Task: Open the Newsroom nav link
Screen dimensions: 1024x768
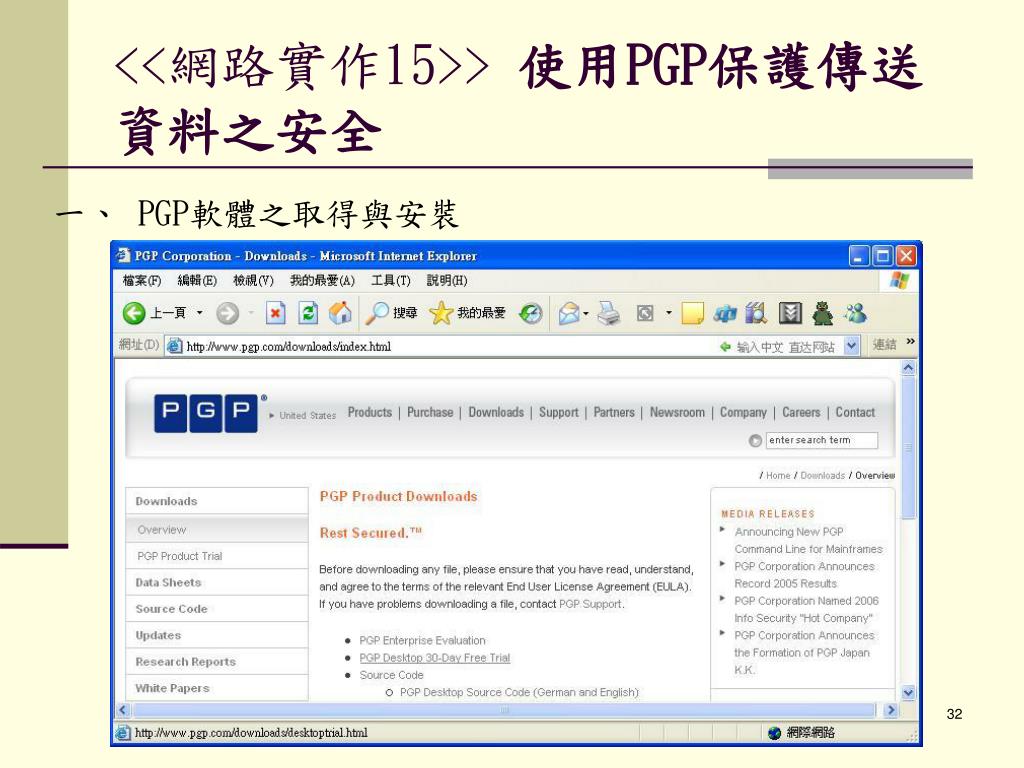Action: (677, 413)
